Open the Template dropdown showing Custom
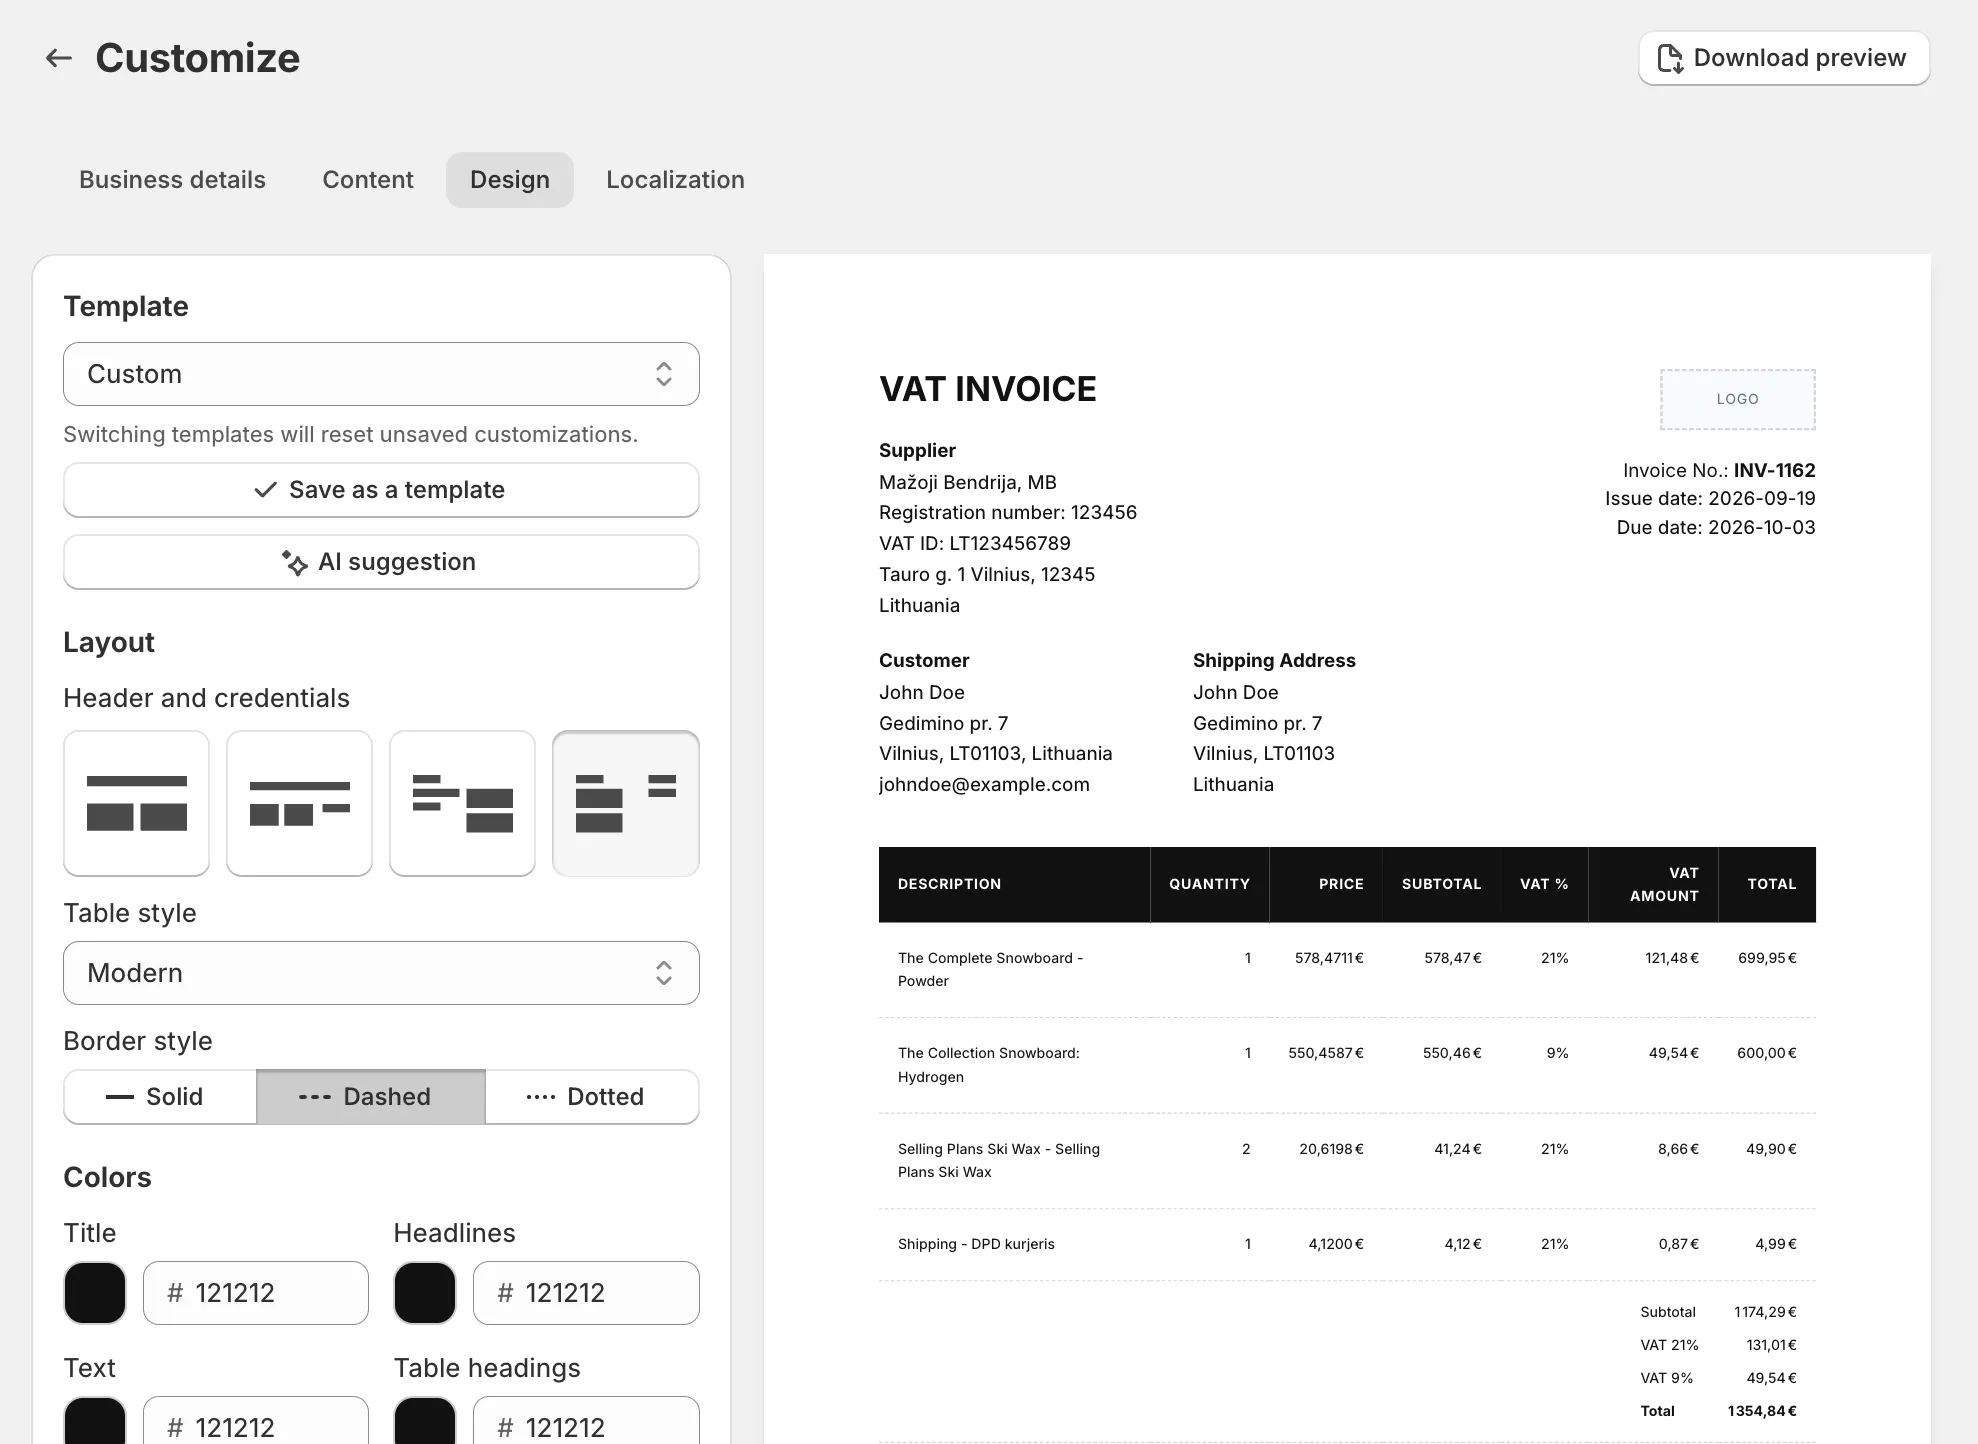This screenshot has width=1978, height=1444. tap(381, 374)
